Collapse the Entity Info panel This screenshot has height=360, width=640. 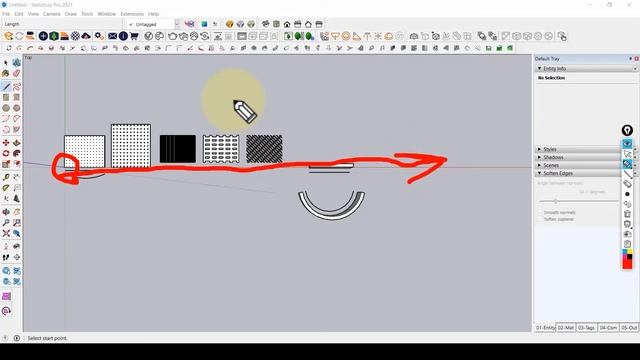click(x=540, y=69)
